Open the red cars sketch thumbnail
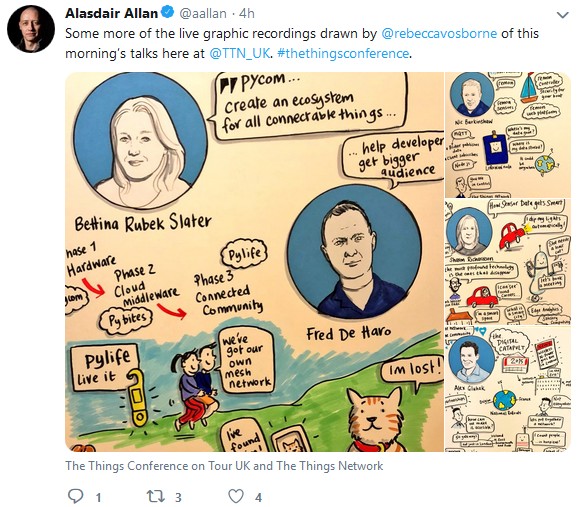The height and width of the screenshot is (507, 583). coord(508,262)
